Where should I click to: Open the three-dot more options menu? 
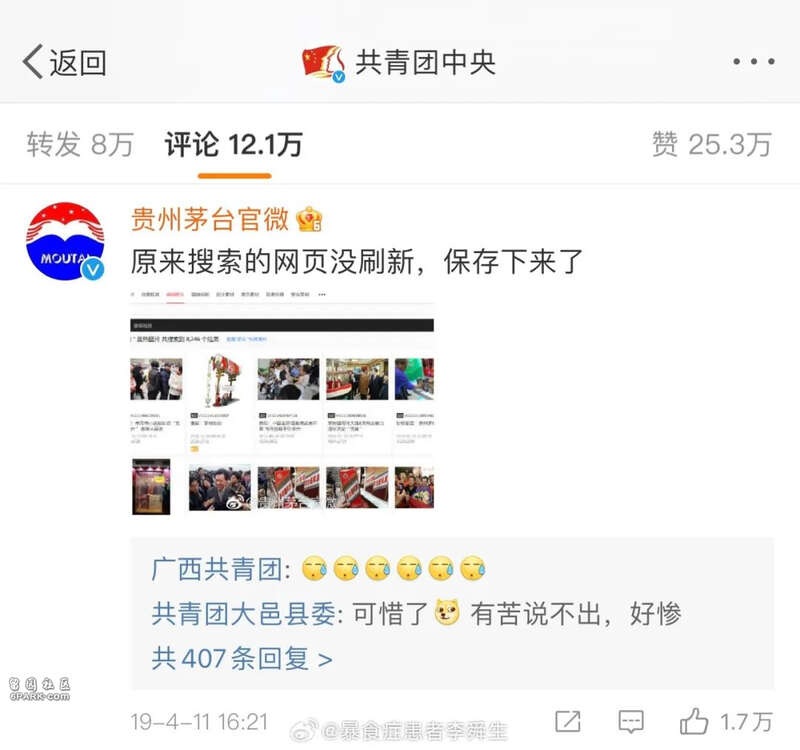coord(754,62)
